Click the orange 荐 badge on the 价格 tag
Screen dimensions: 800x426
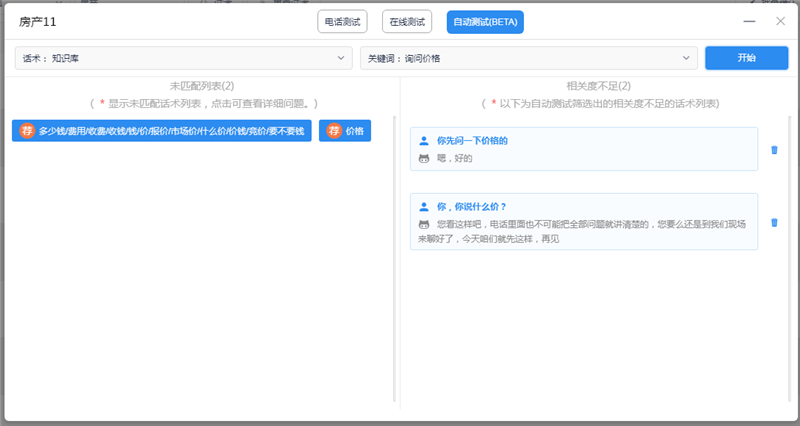tap(334, 131)
